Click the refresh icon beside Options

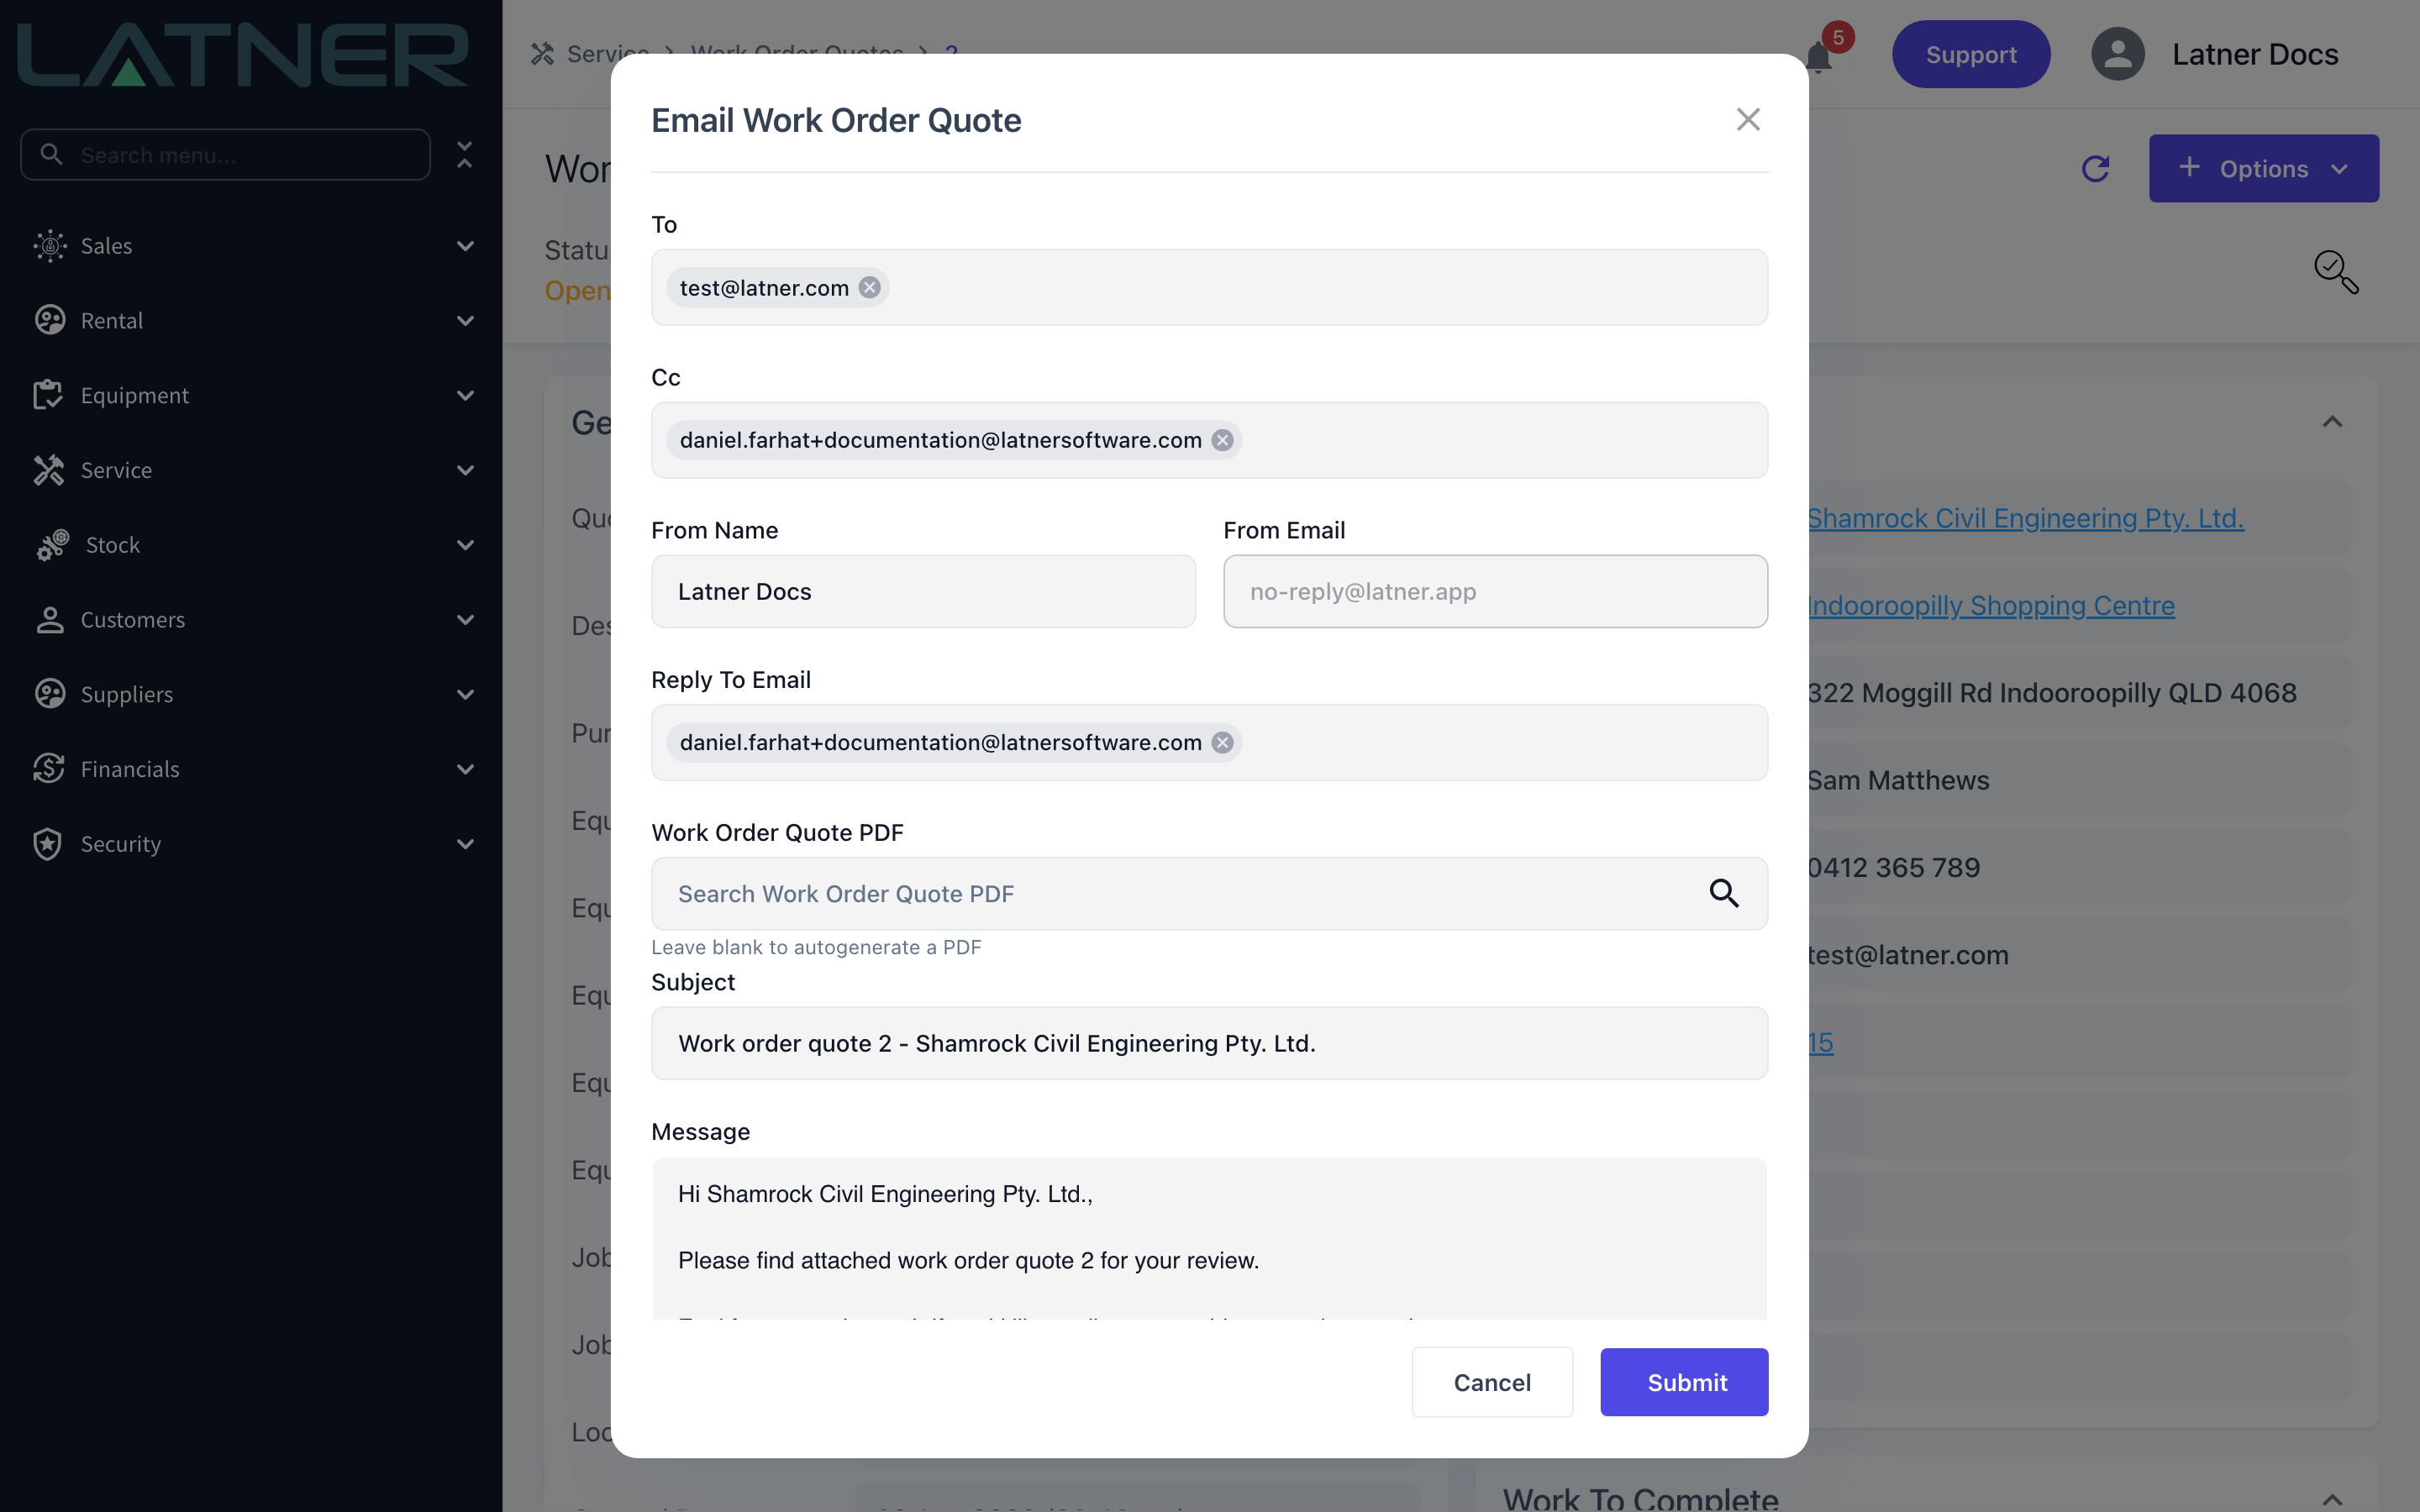click(x=2095, y=168)
